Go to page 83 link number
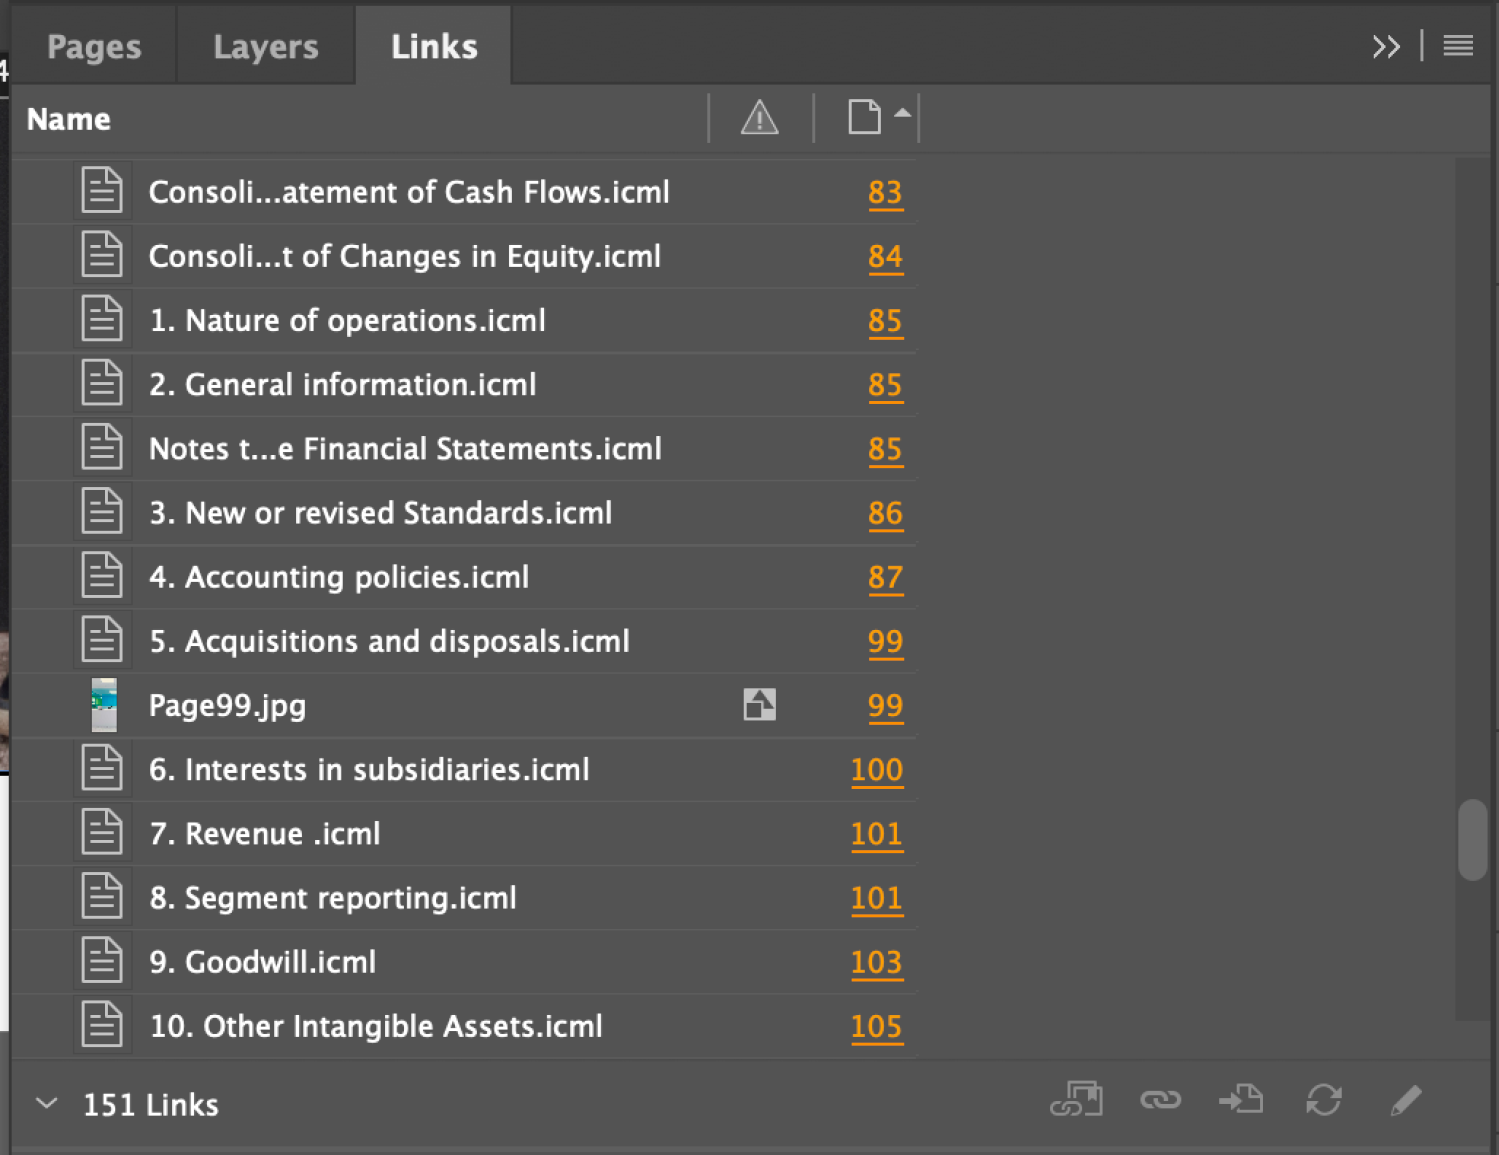Screen dimensions: 1499x1155 (x=885, y=192)
